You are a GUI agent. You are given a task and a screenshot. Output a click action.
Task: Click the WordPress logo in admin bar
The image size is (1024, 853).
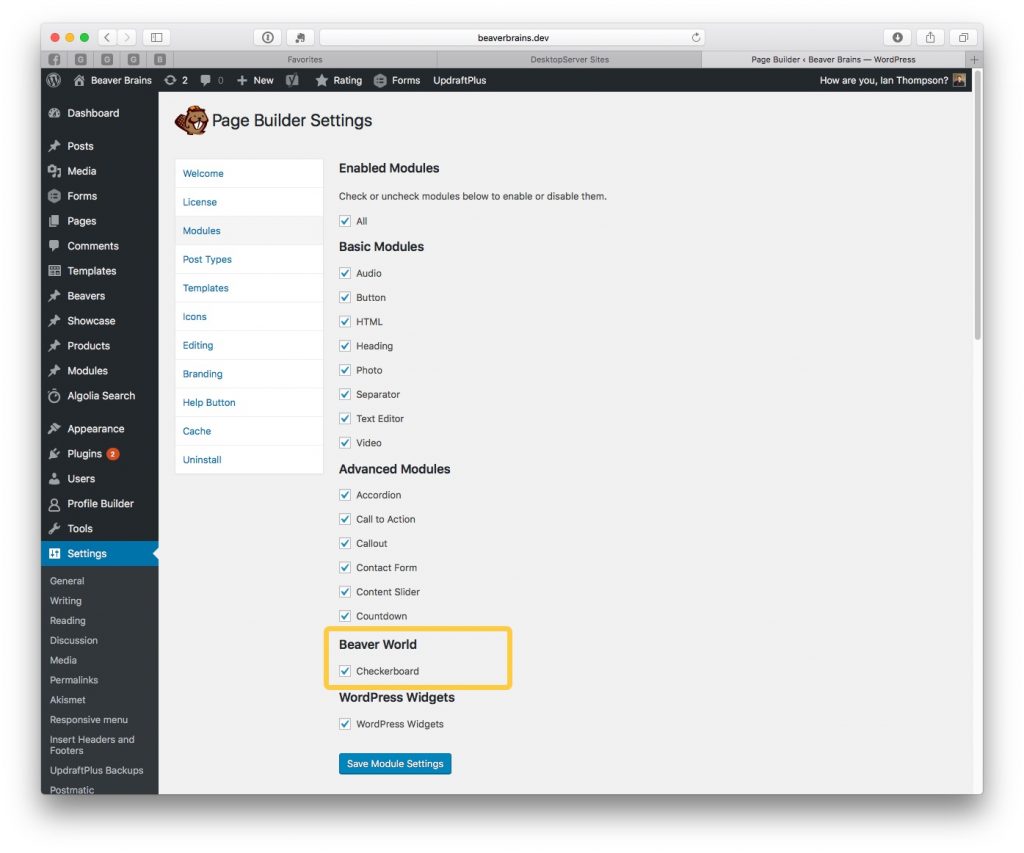click(55, 80)
